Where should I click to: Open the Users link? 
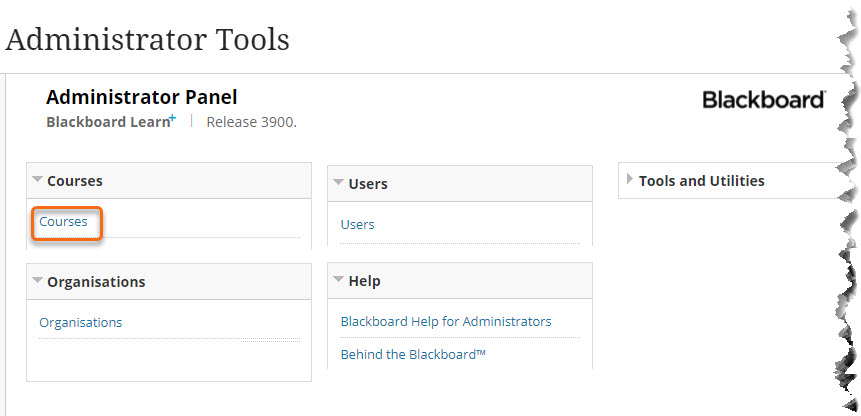pyautogui.click(x=357, y=224)
